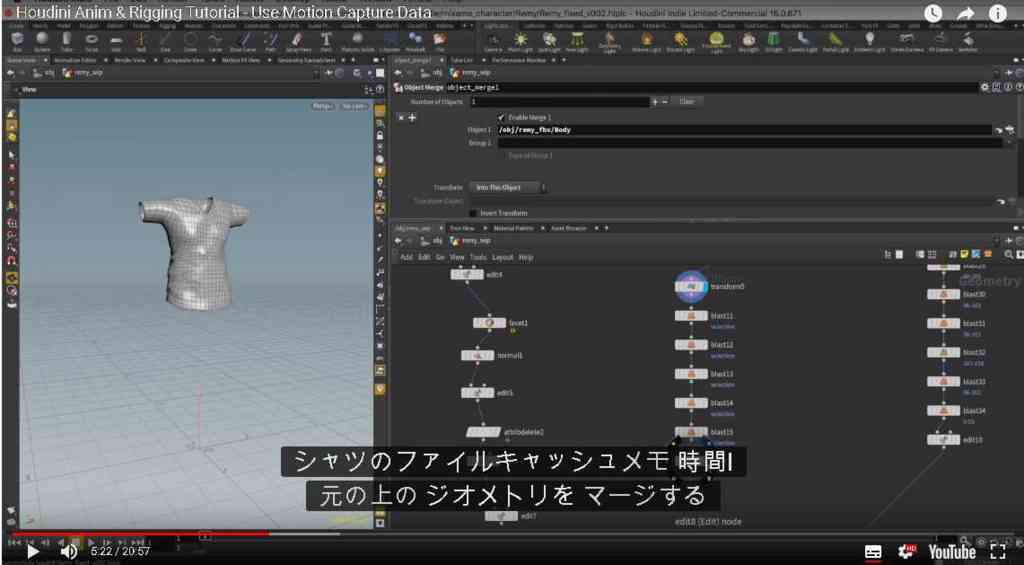Select the Metaball shelf tool

pyautogui.click(x=415, y=40)
